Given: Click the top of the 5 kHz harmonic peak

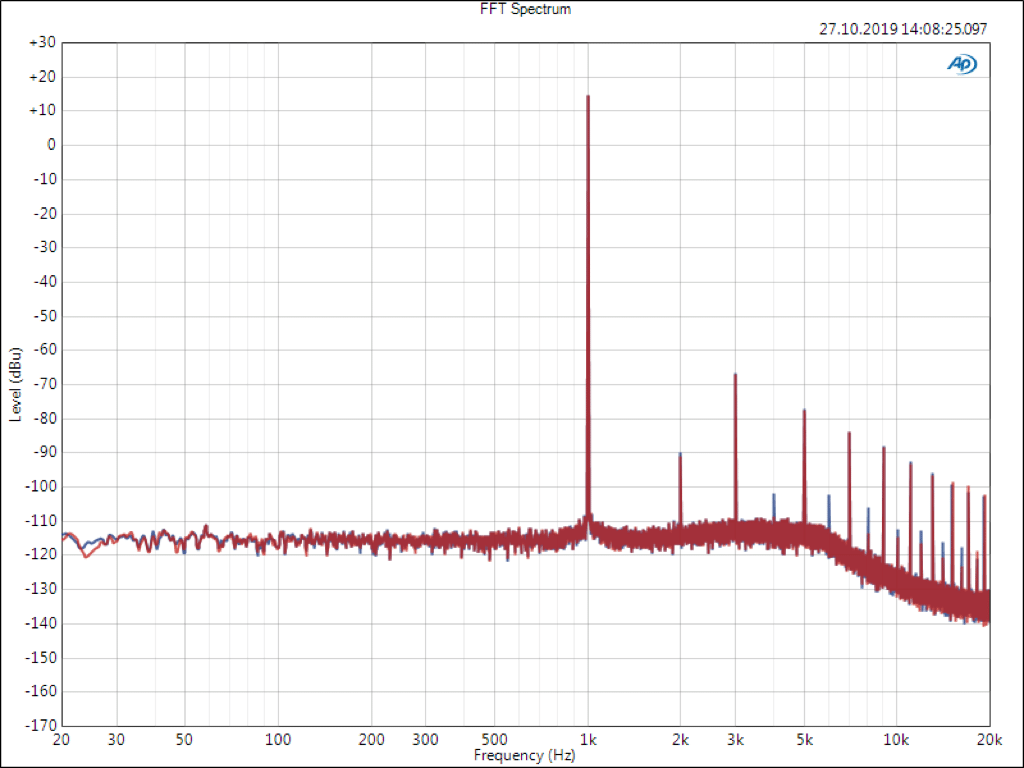Looking at the screenshot, I should click(x=804, y=411).
